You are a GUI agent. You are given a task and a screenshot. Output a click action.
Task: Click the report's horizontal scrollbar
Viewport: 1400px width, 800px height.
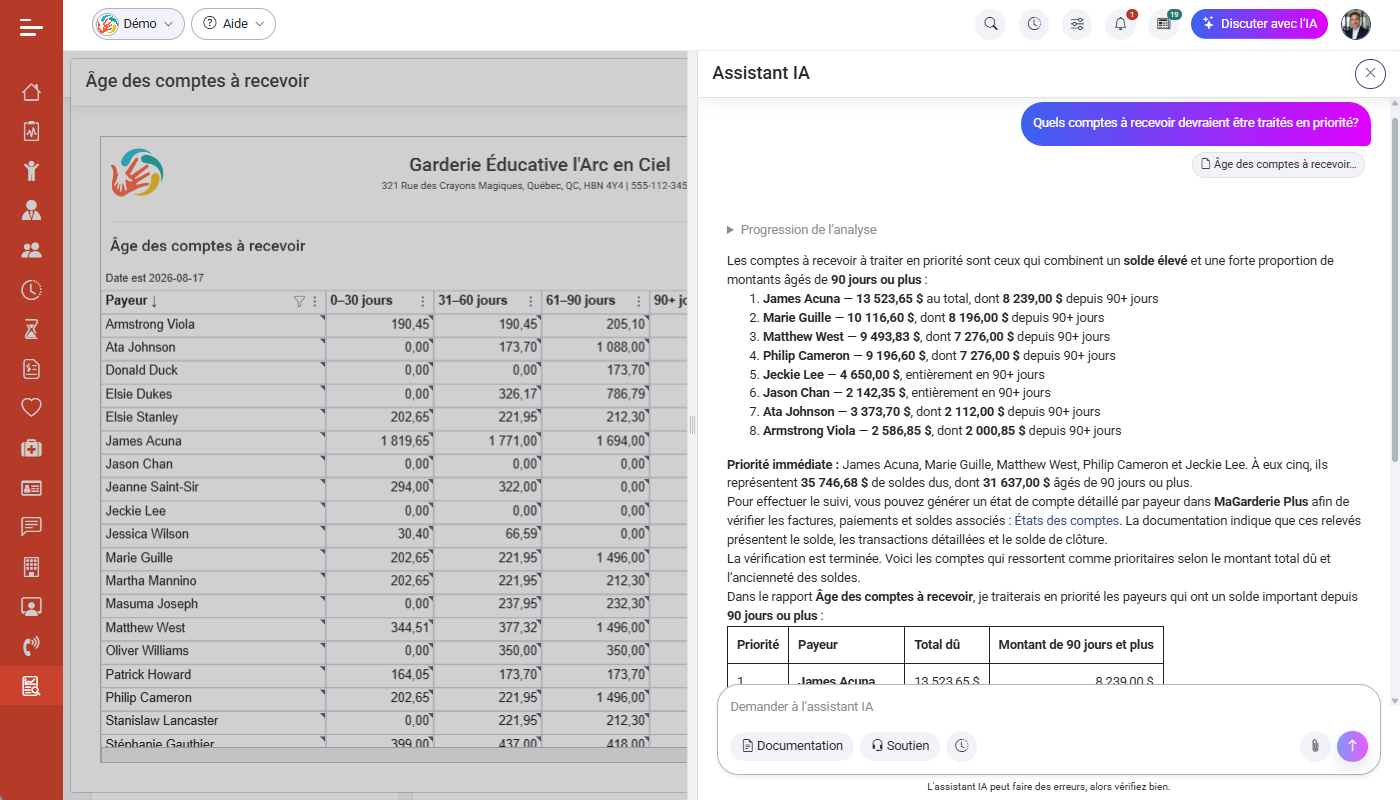pyautogui.click(x=394, y=755)
